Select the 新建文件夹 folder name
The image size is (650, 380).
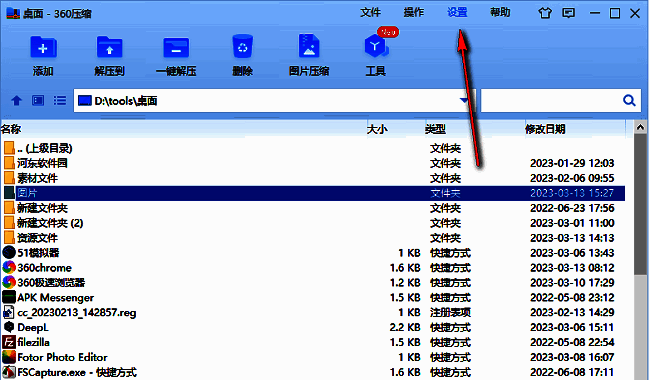tap(42, 208)
